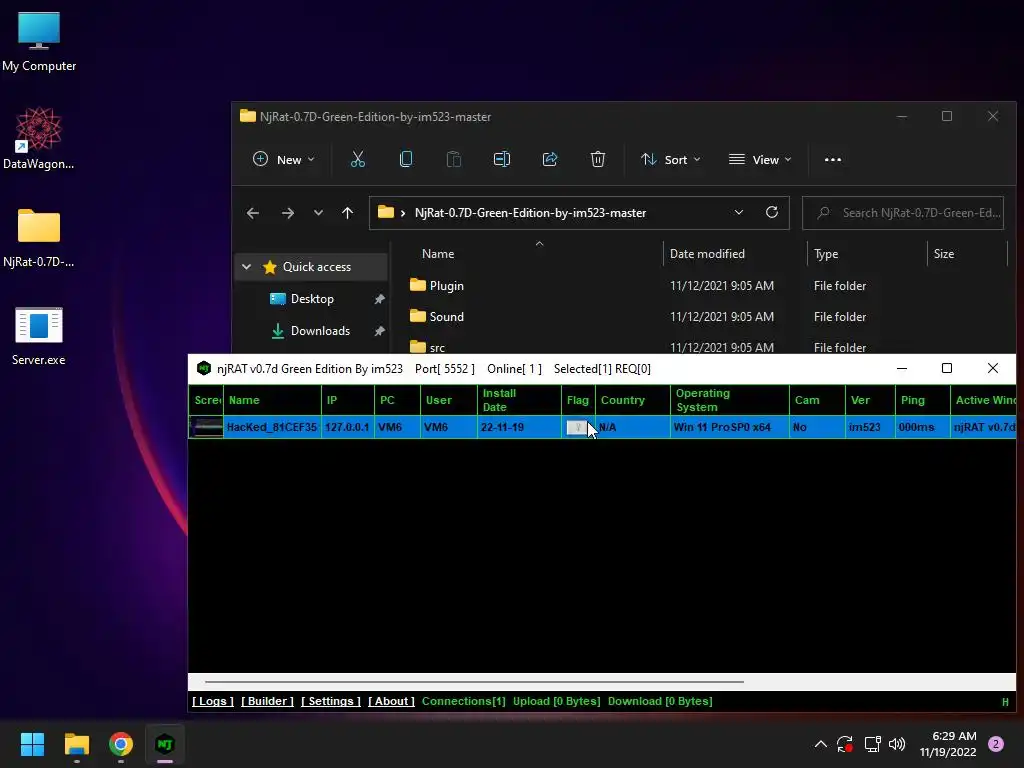Click volume icon in system tray
The height and width of the screenshot is (768, 1024).
click(x=897, y=744)
